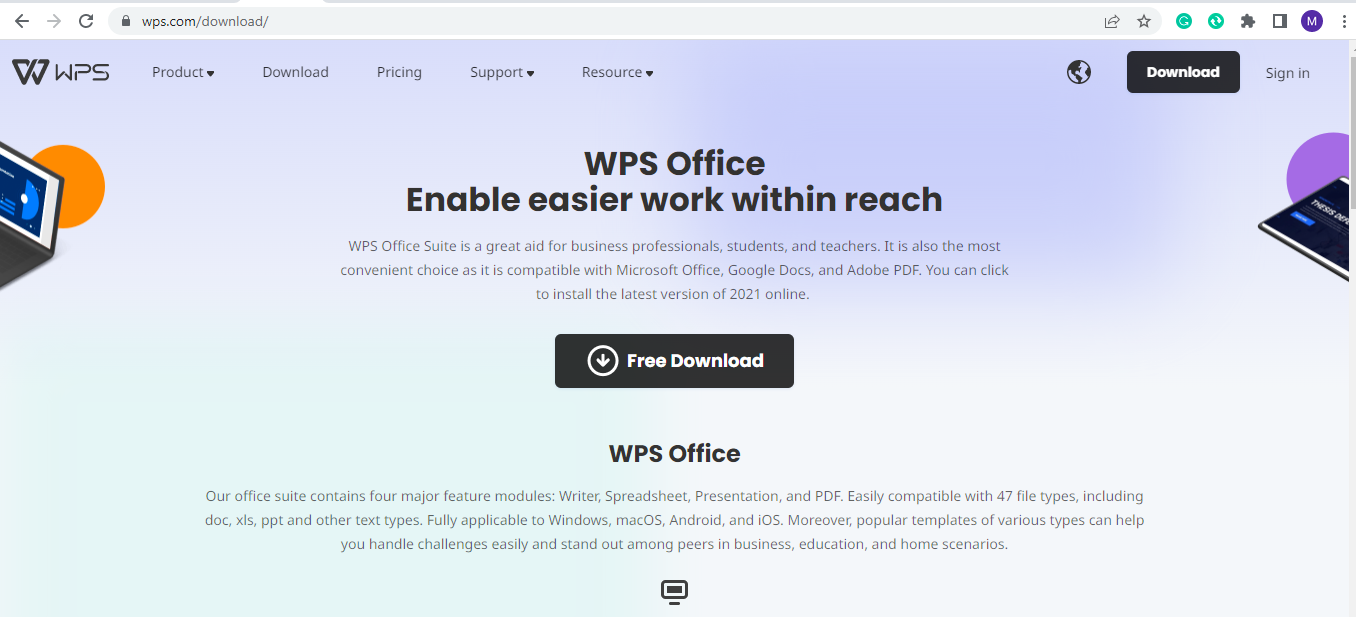Bookmark this page with the star
Viewport: 1356px width, 617px height.
(1144, 21)
